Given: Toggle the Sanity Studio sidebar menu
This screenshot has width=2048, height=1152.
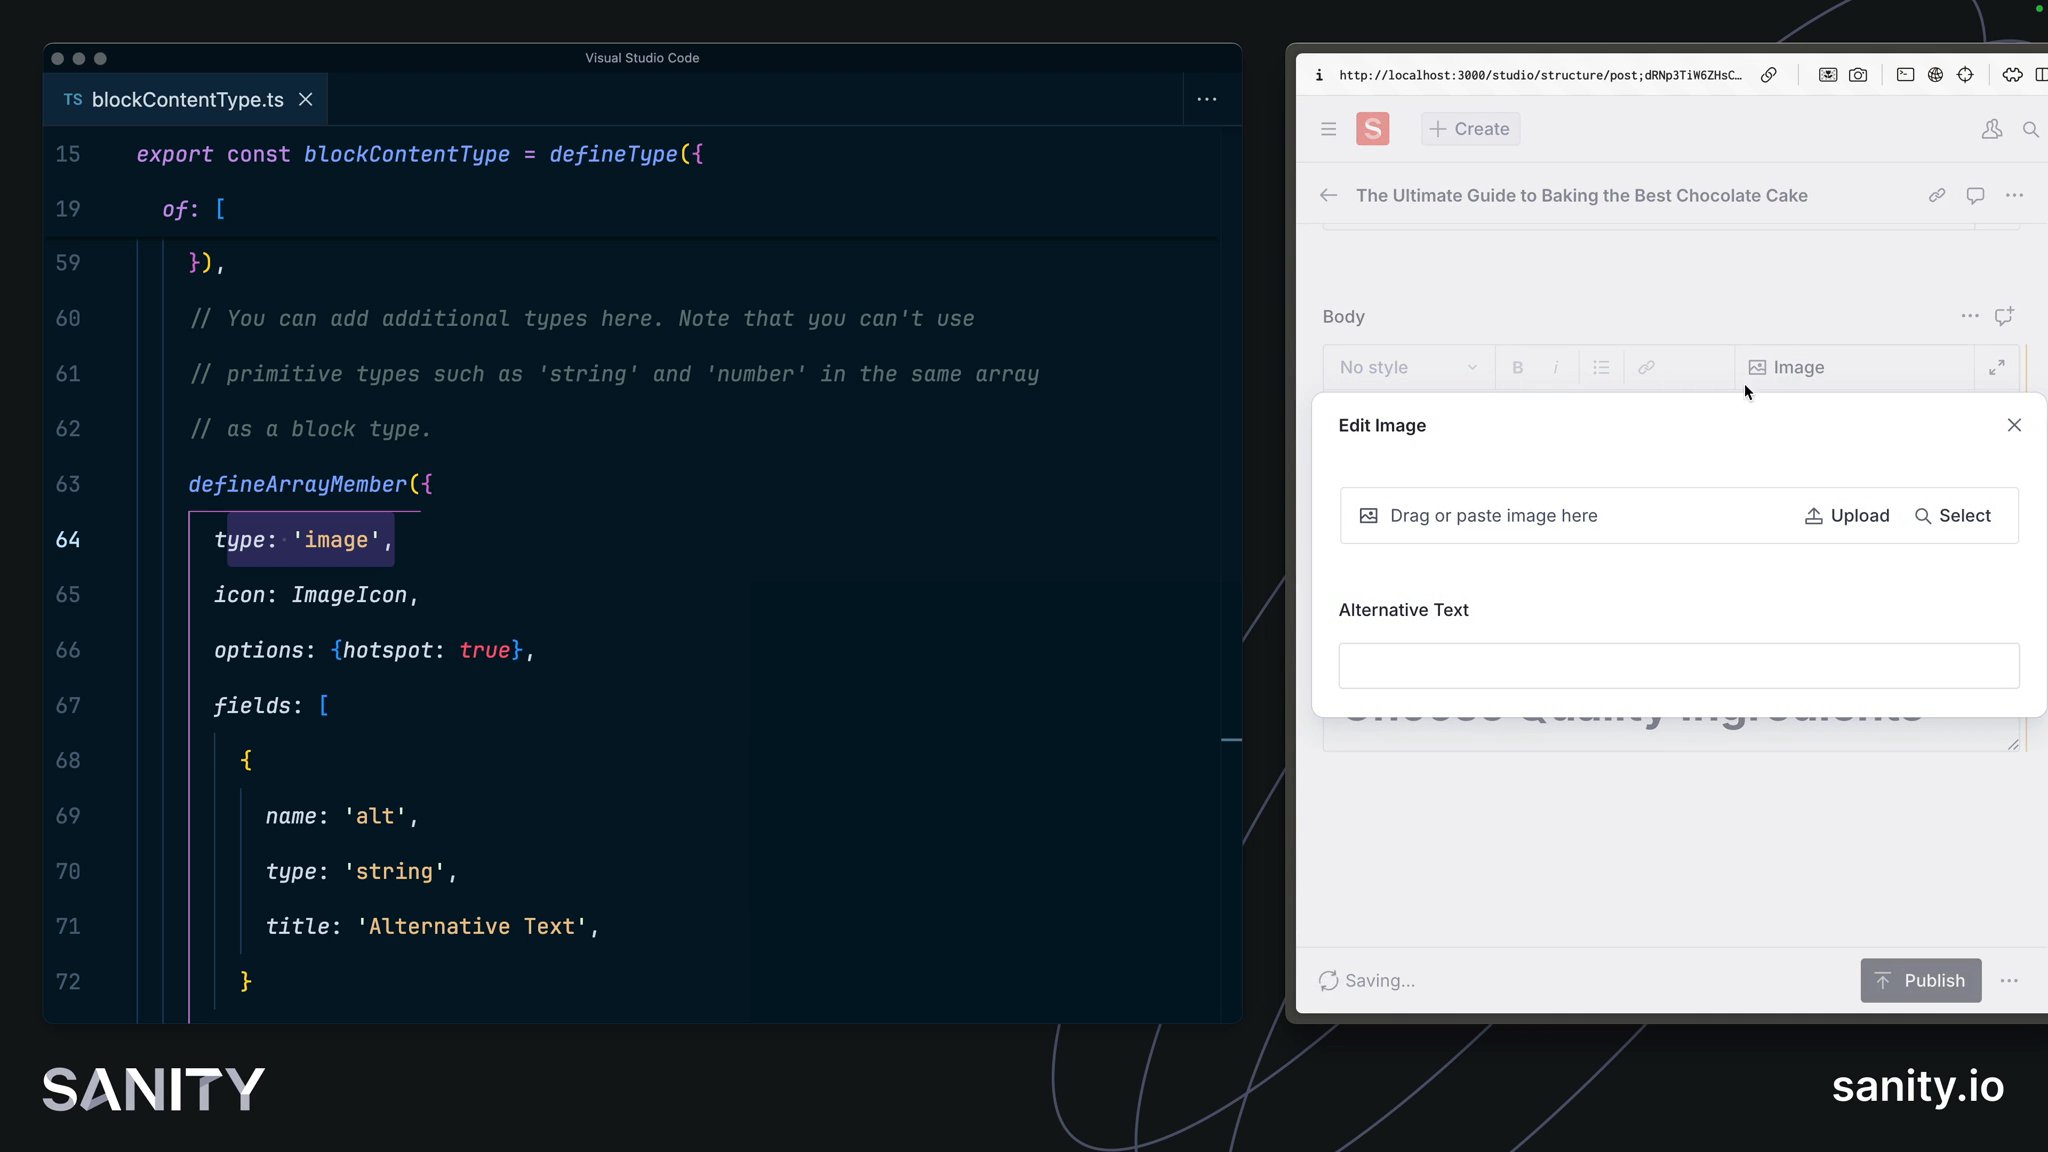Looking at the screenshot, I should 1328,128.
